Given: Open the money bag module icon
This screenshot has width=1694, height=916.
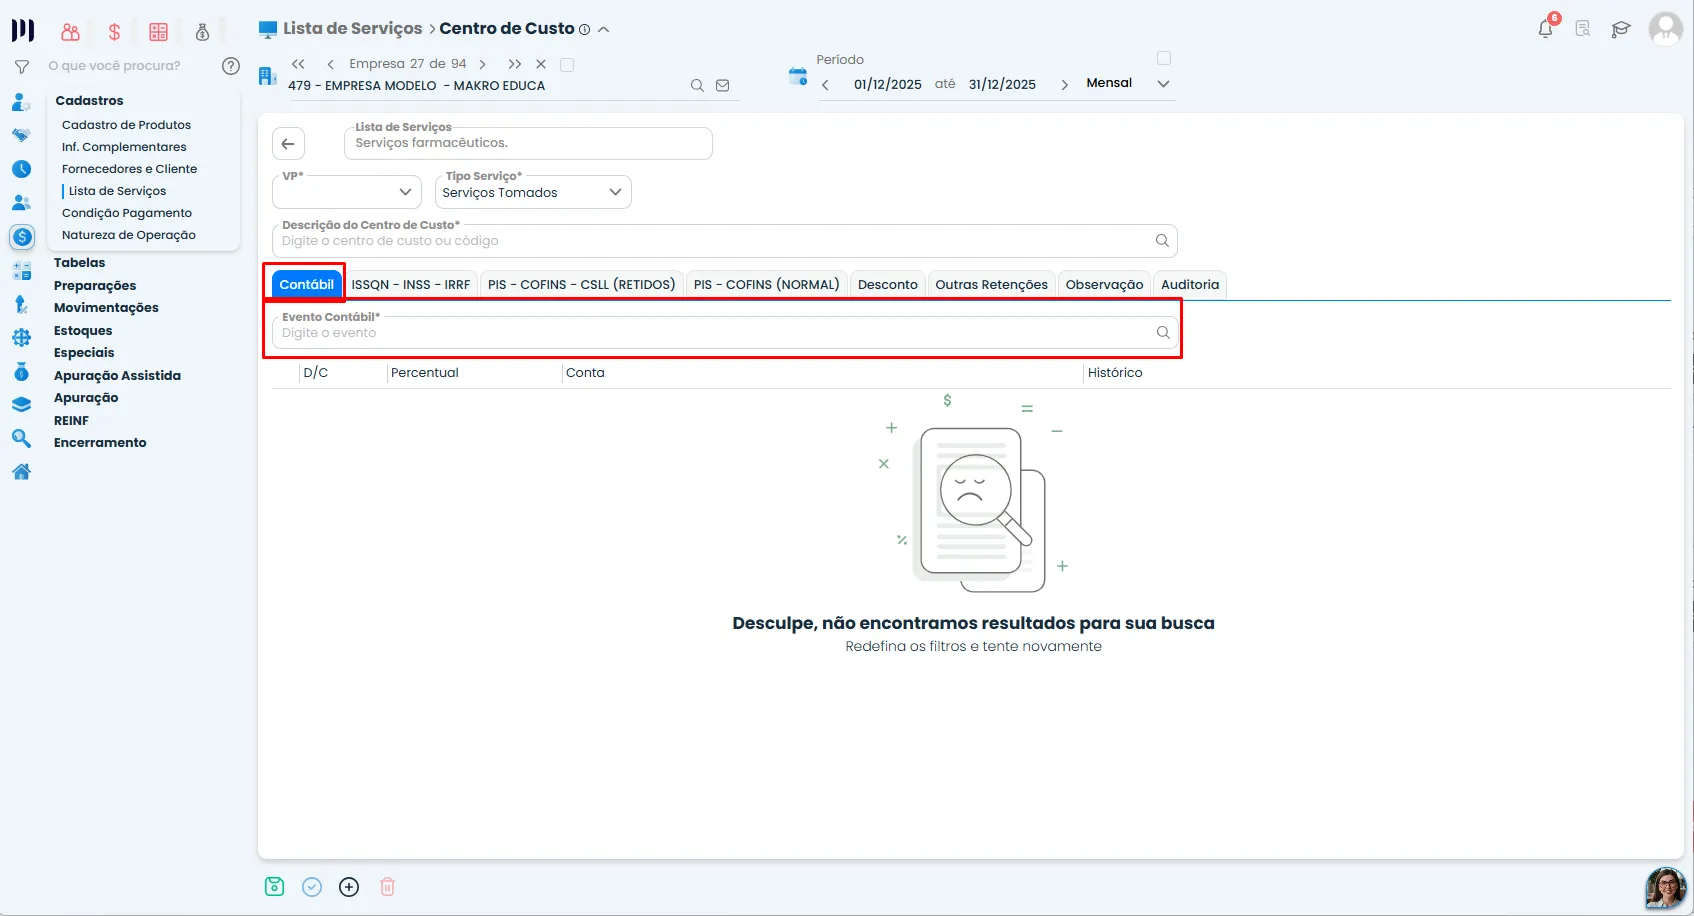Looking at the screenshot, I should 202,32.
